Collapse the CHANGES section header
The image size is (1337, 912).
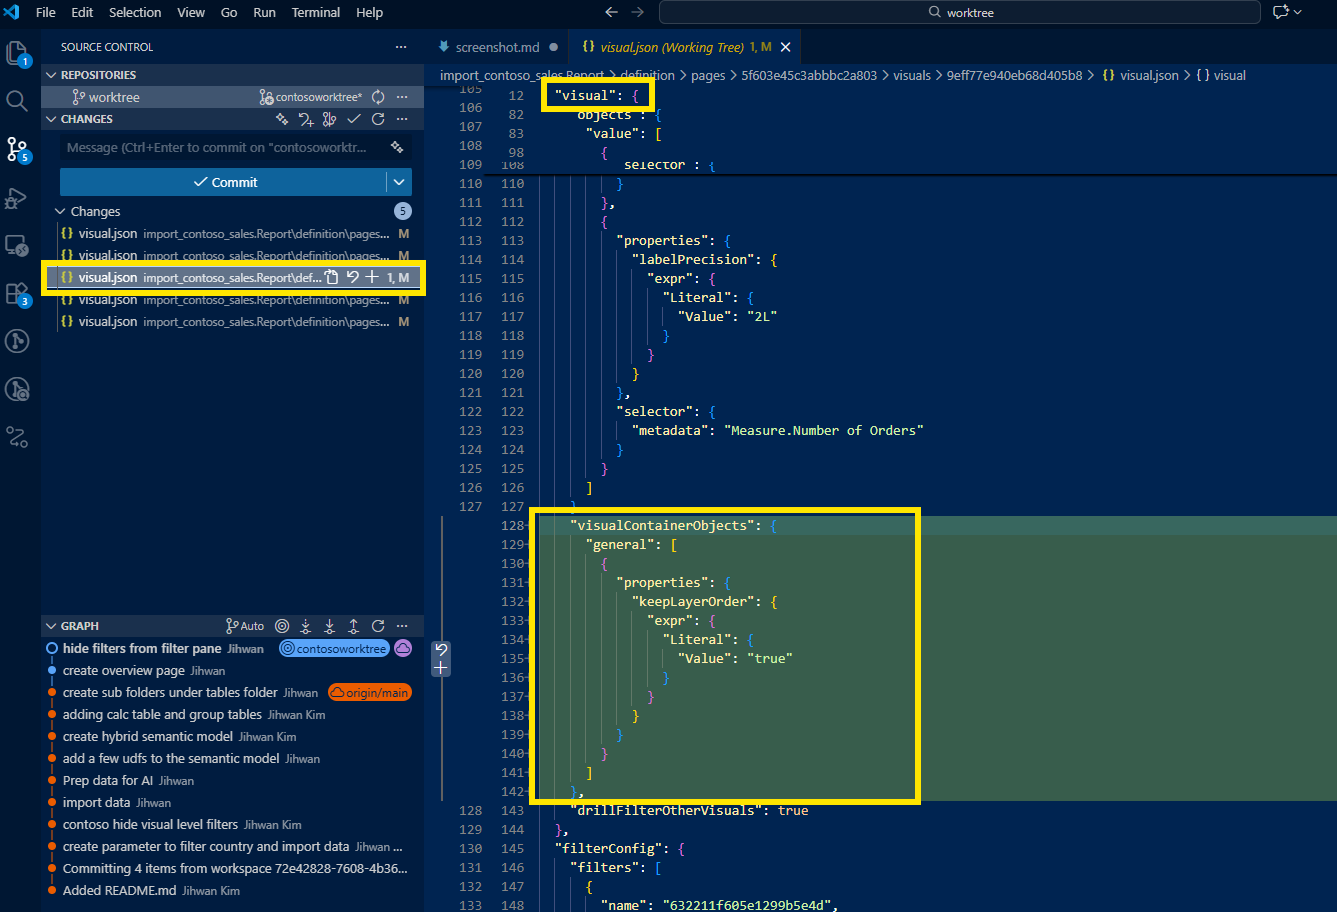(51, 119)
